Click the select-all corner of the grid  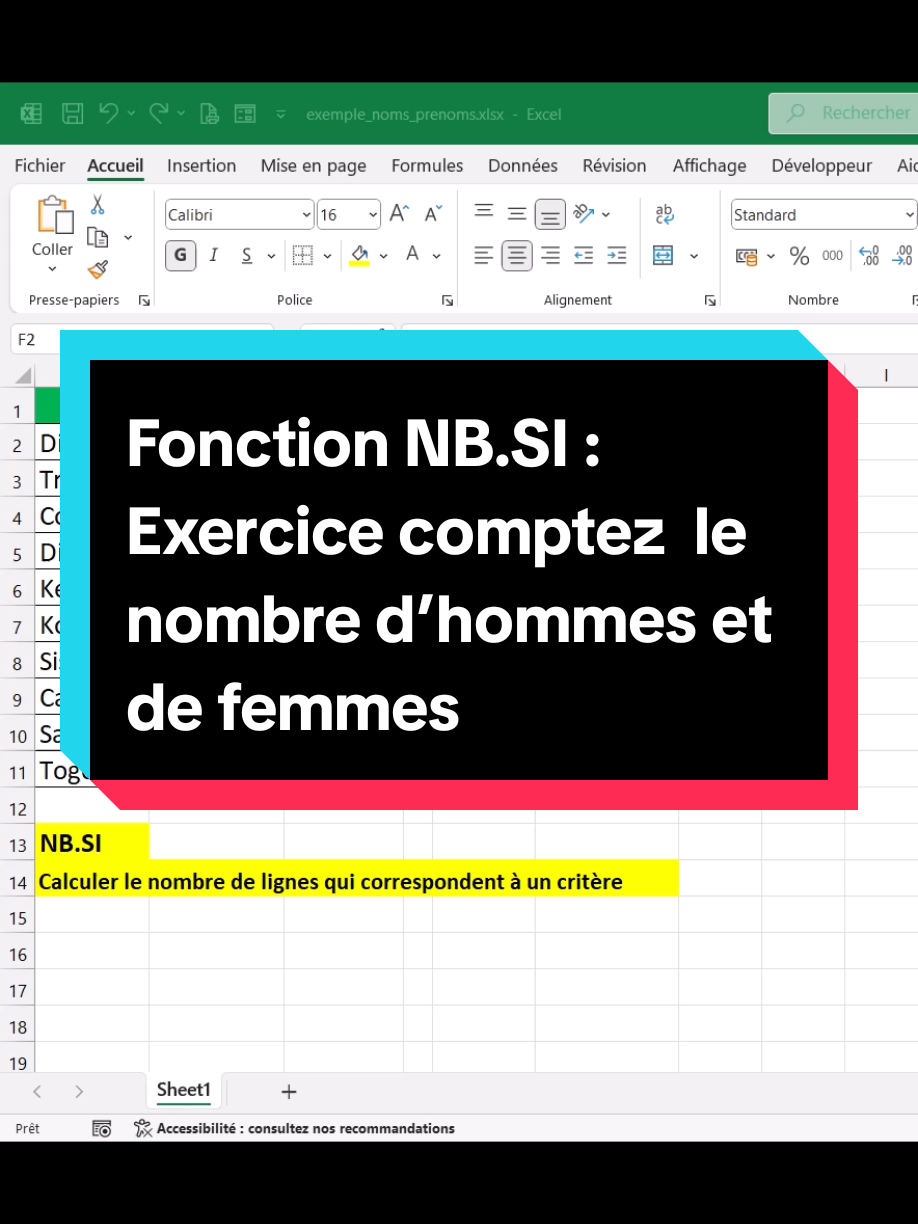pyautogui.click(x=22, y=376)
